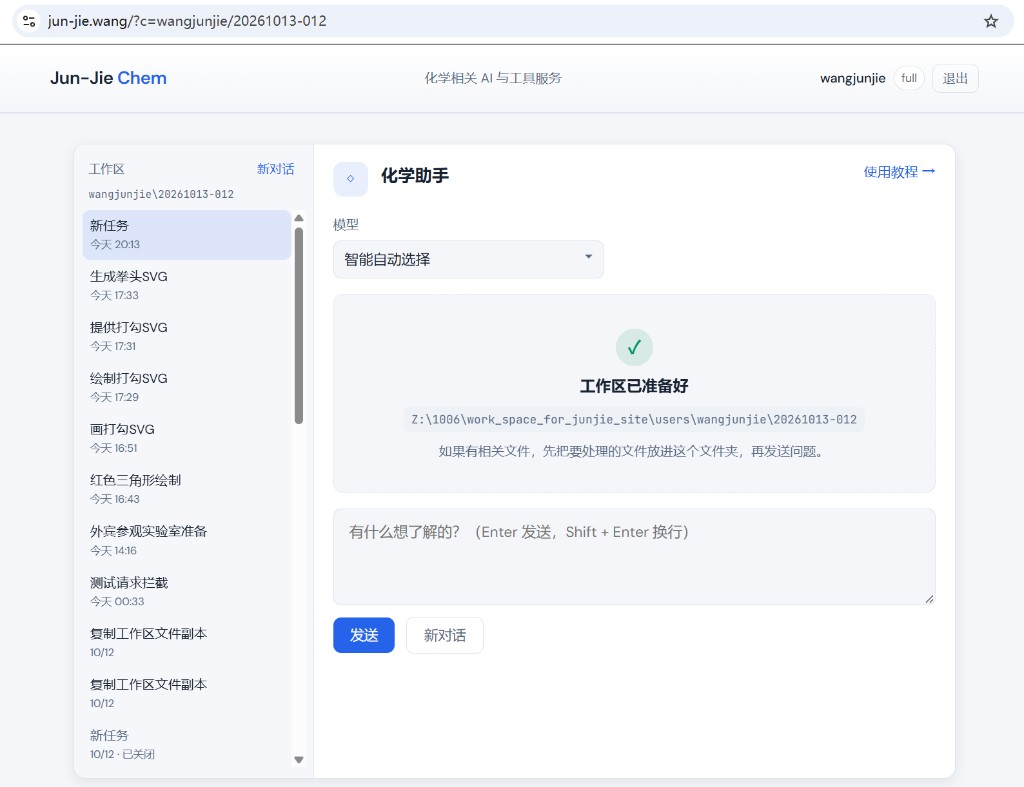Image resolution: width=1024 pixels, height=787 pixels.
Task: Open the 绘制打勾SVG conversation
Action: 187,387
